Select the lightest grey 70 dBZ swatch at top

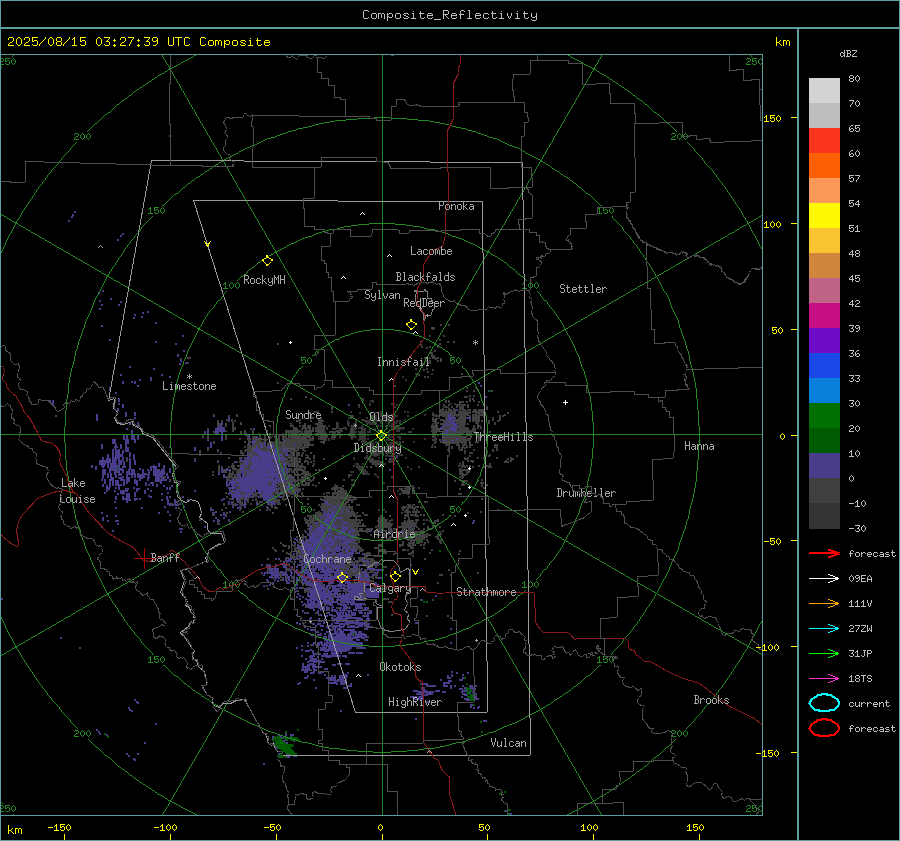824,91
